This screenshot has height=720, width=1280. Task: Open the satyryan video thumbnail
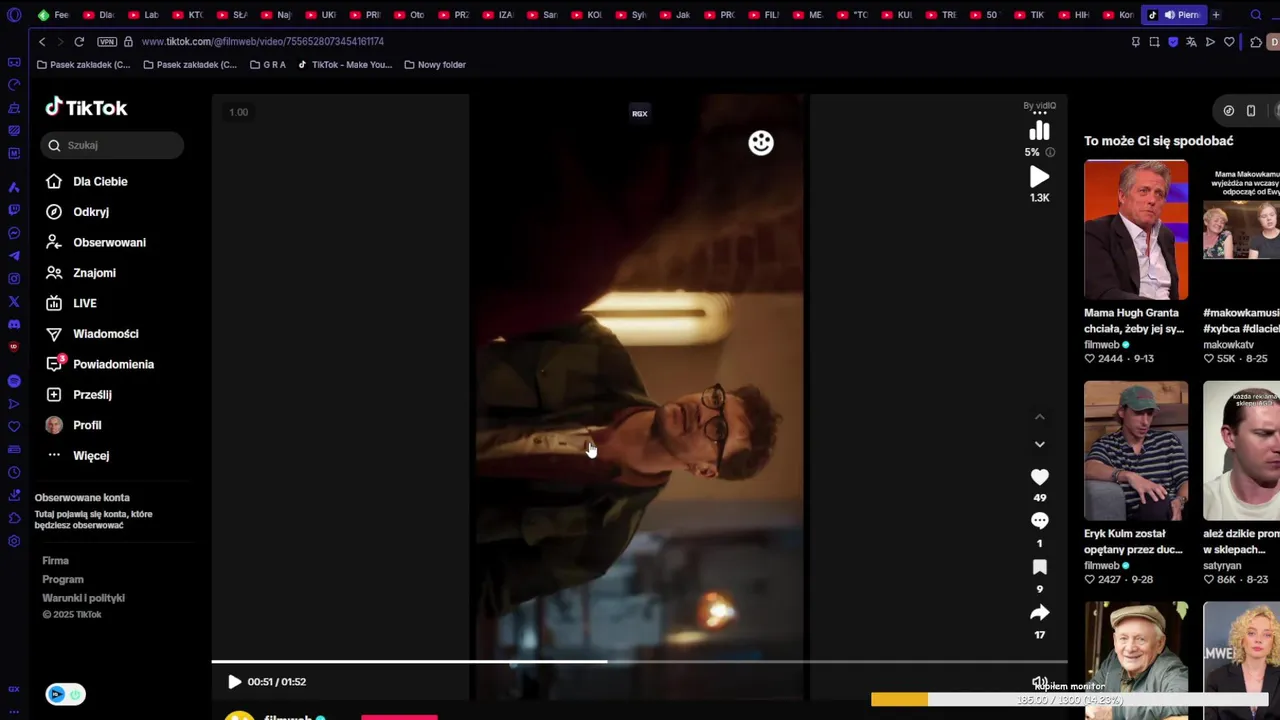(1241, 451)
